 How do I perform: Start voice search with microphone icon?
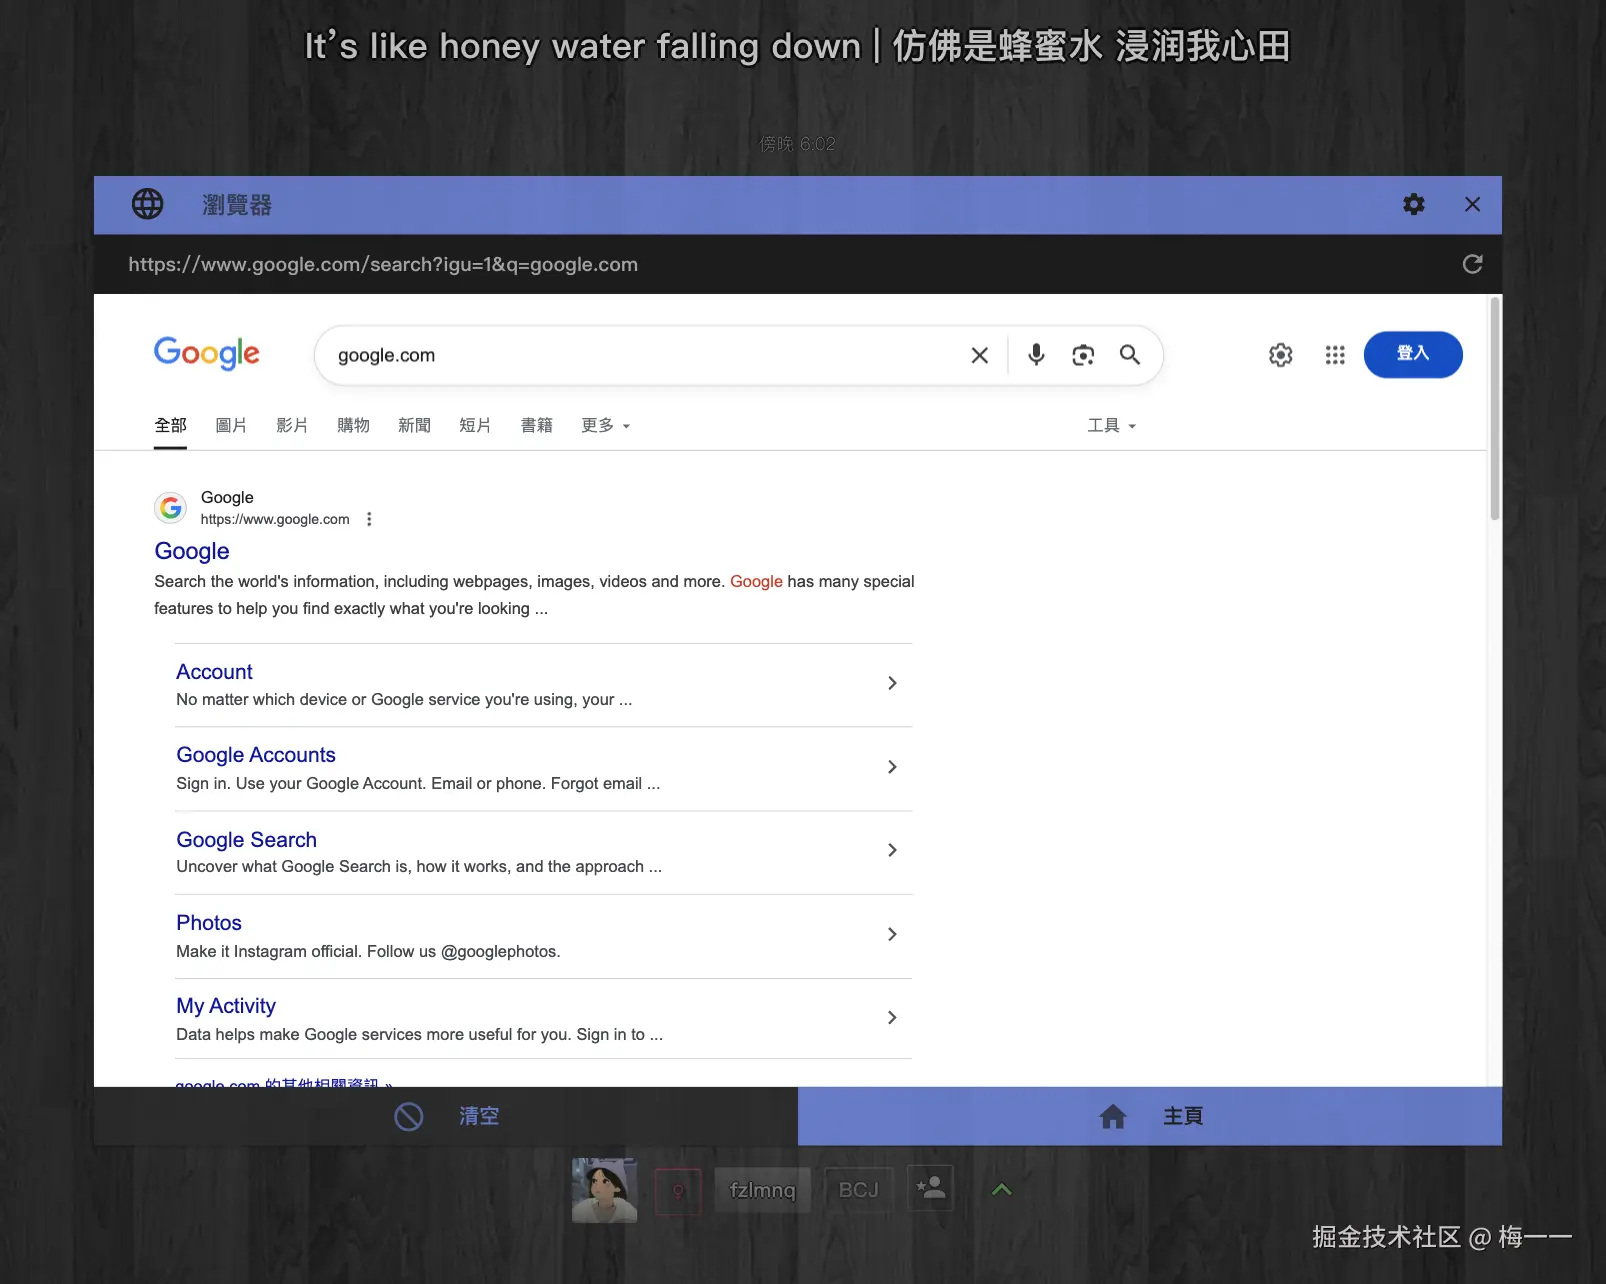[1036, 355]
